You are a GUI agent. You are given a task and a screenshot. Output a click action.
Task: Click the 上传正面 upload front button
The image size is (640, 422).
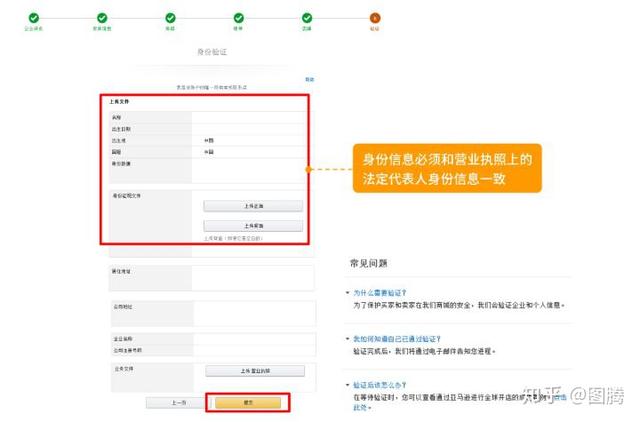[253, 206]
